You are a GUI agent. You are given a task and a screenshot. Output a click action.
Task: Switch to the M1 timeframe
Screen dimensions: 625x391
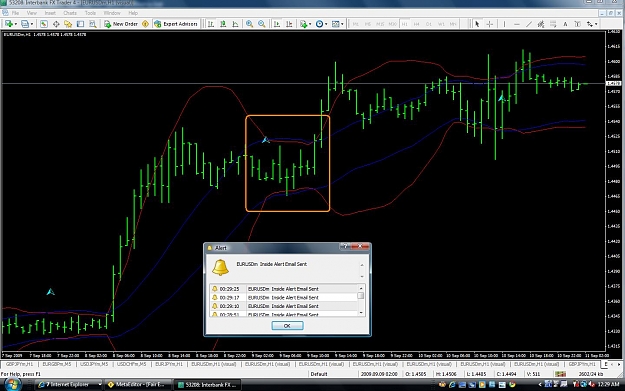point(356,24)
